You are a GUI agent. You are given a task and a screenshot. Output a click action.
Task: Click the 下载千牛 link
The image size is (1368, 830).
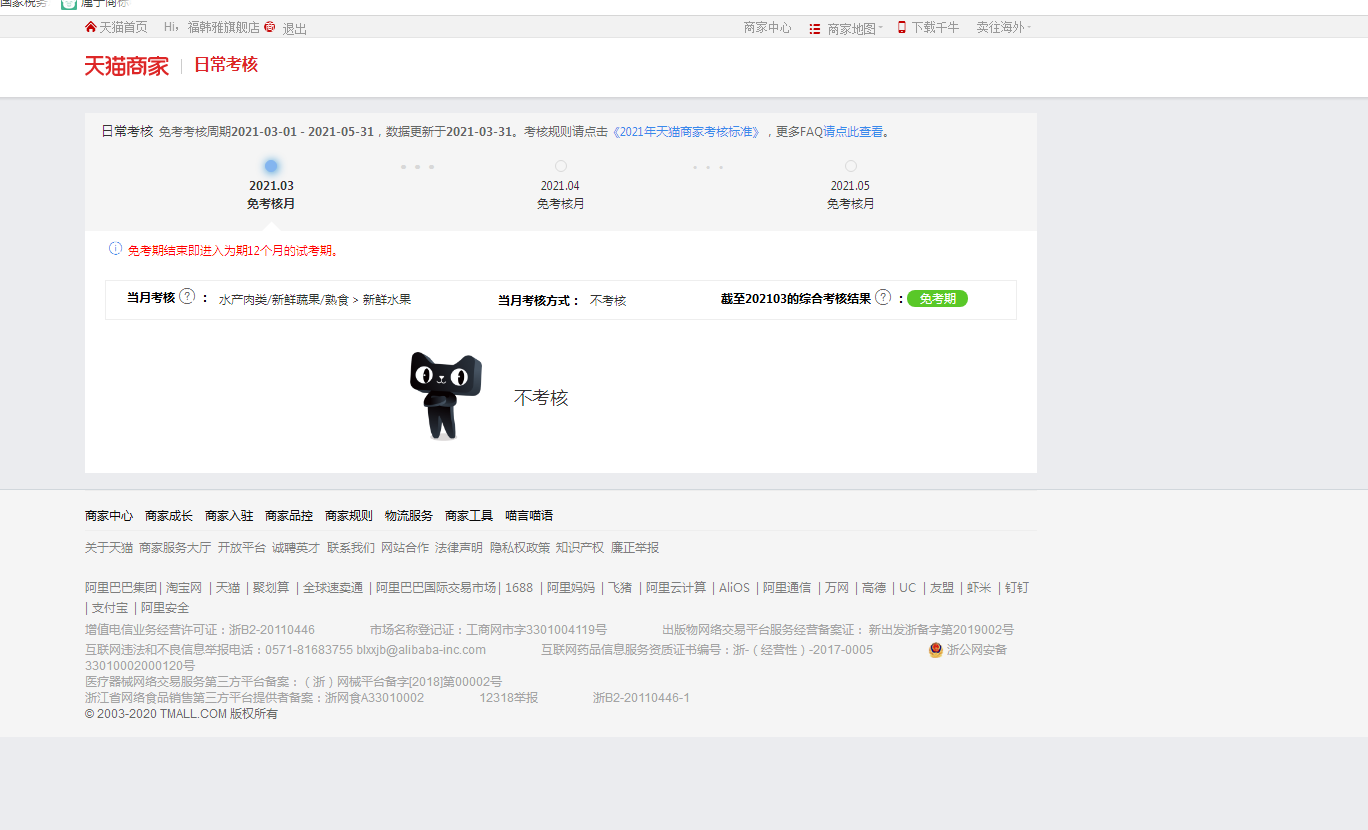935,28
